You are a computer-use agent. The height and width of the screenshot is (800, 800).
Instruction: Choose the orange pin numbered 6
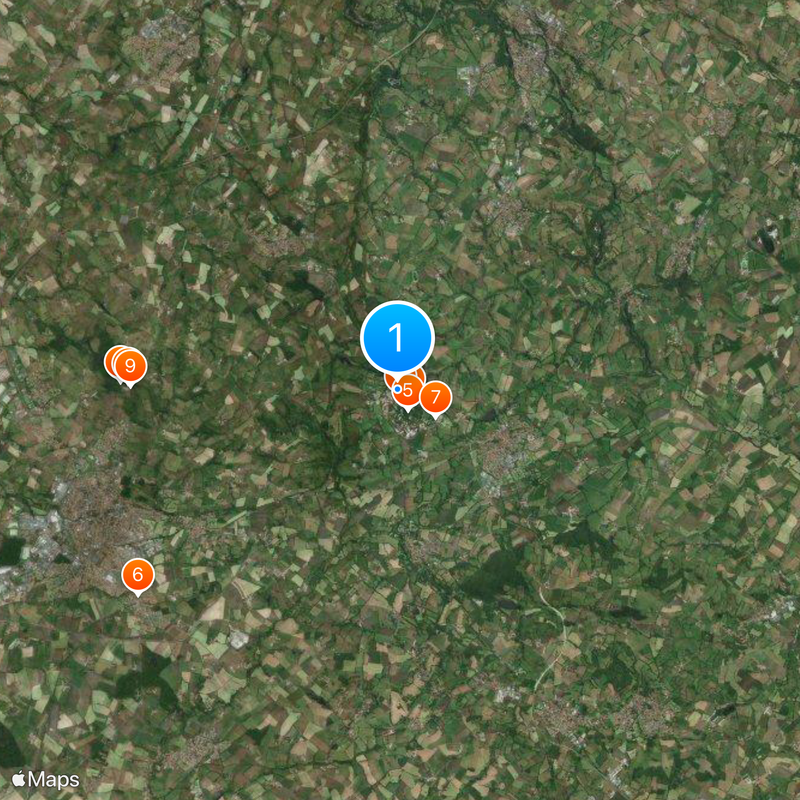pos(138,575)
